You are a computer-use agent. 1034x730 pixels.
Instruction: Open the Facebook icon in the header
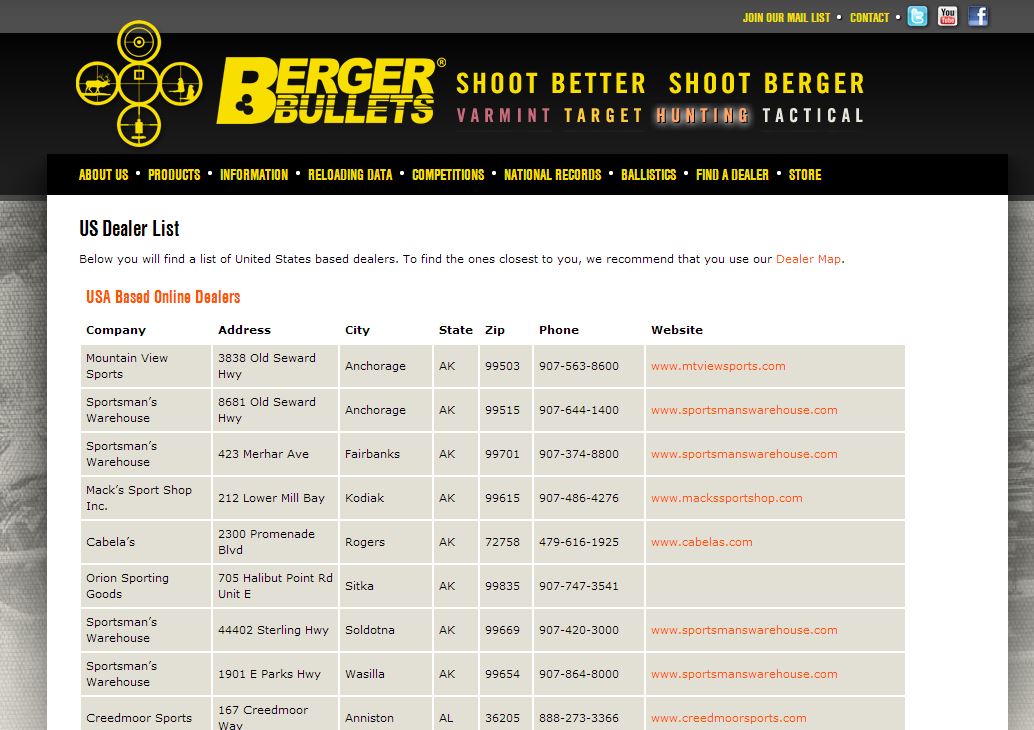[x=978, y=16]
